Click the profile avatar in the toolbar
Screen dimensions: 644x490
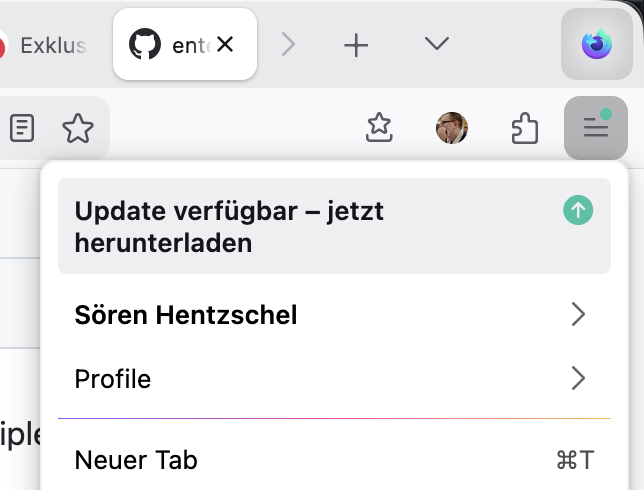tap(452, 128)
